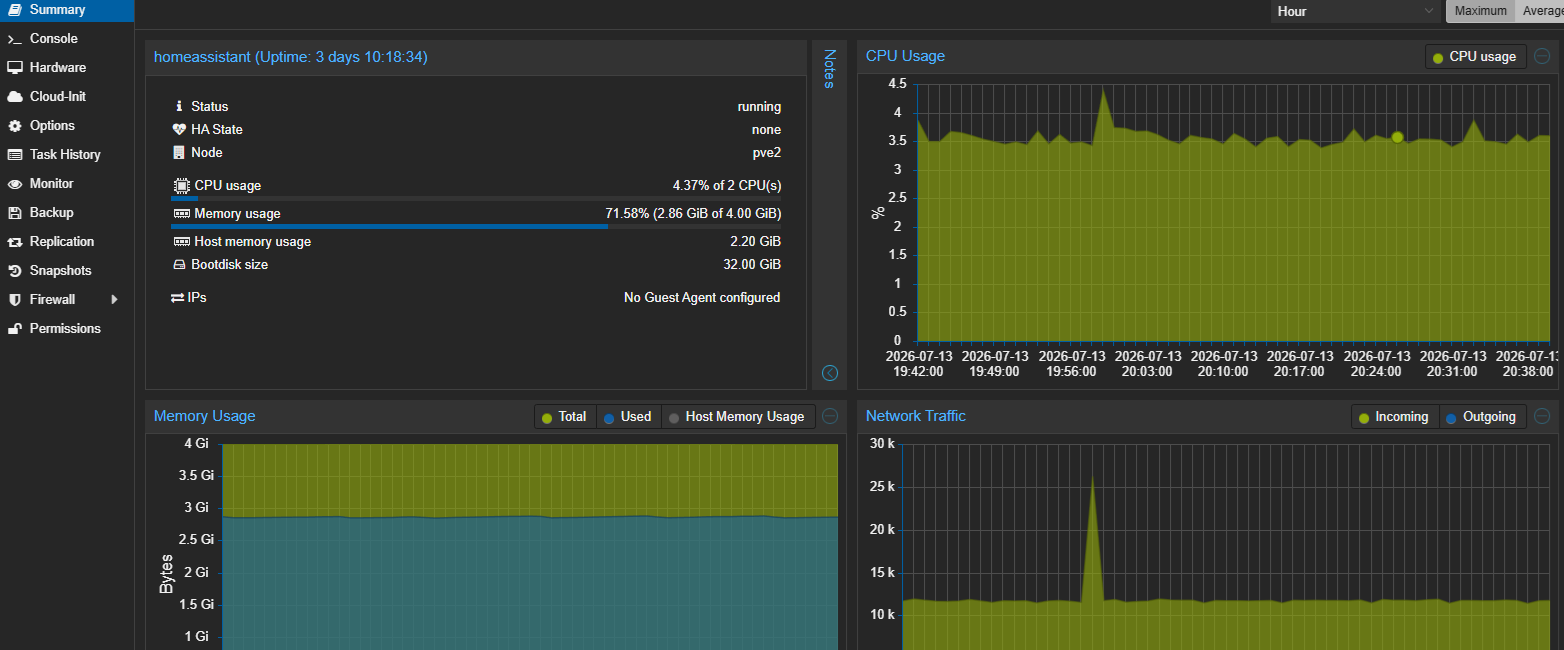
Task: Open the Monitor section
Action: pyautogui.click(x=66, y=184)
